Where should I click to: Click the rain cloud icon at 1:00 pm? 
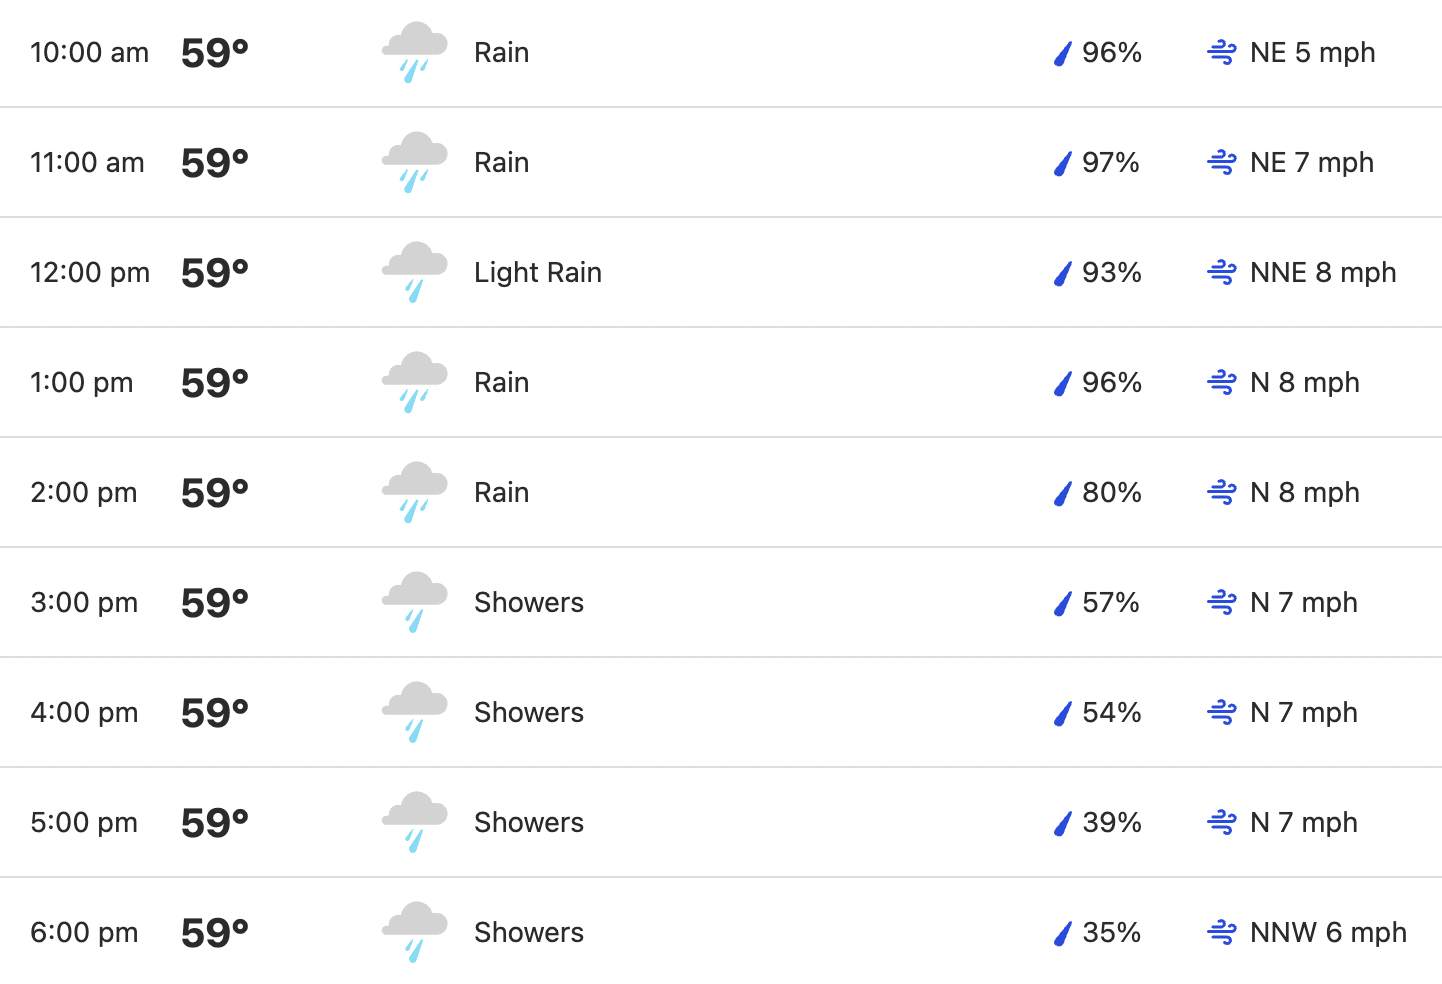(414, 382)
